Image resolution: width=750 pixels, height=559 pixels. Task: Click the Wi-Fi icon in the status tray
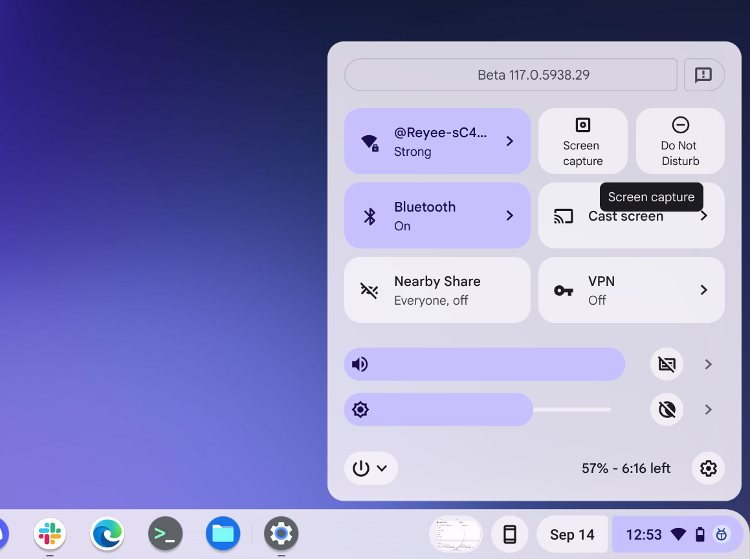[678, 534]
